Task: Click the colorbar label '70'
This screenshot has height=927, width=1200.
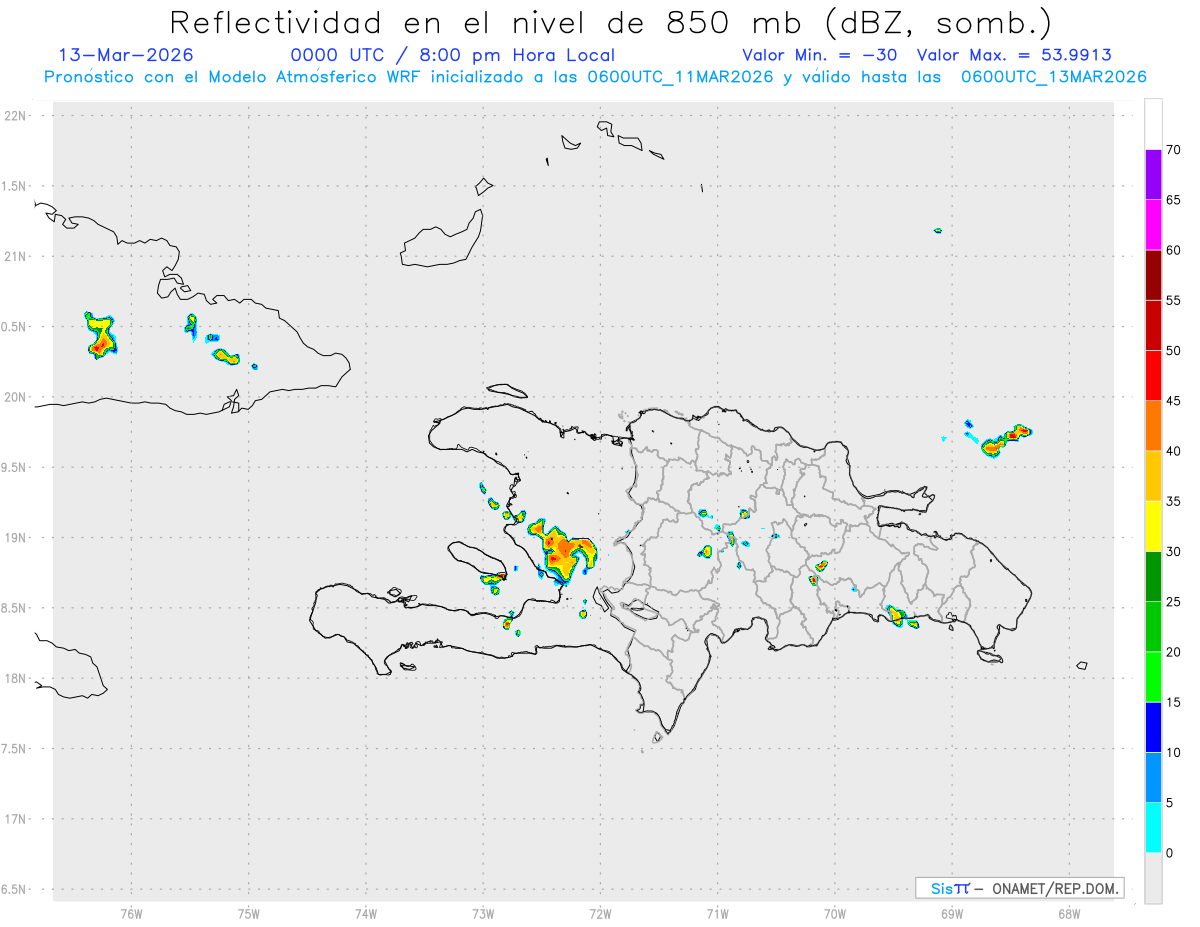Action: (1173, 150)
